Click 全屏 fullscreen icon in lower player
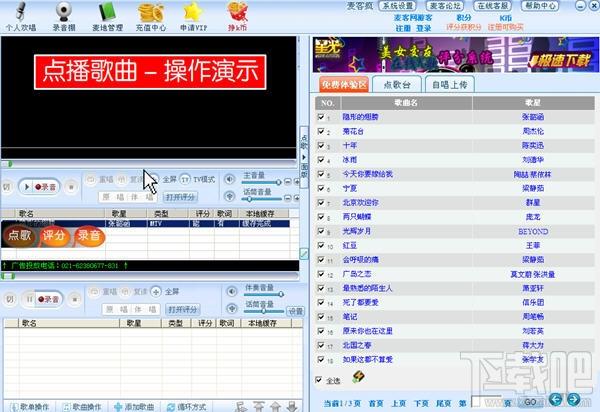600x412 pixels. click(156, 292)
